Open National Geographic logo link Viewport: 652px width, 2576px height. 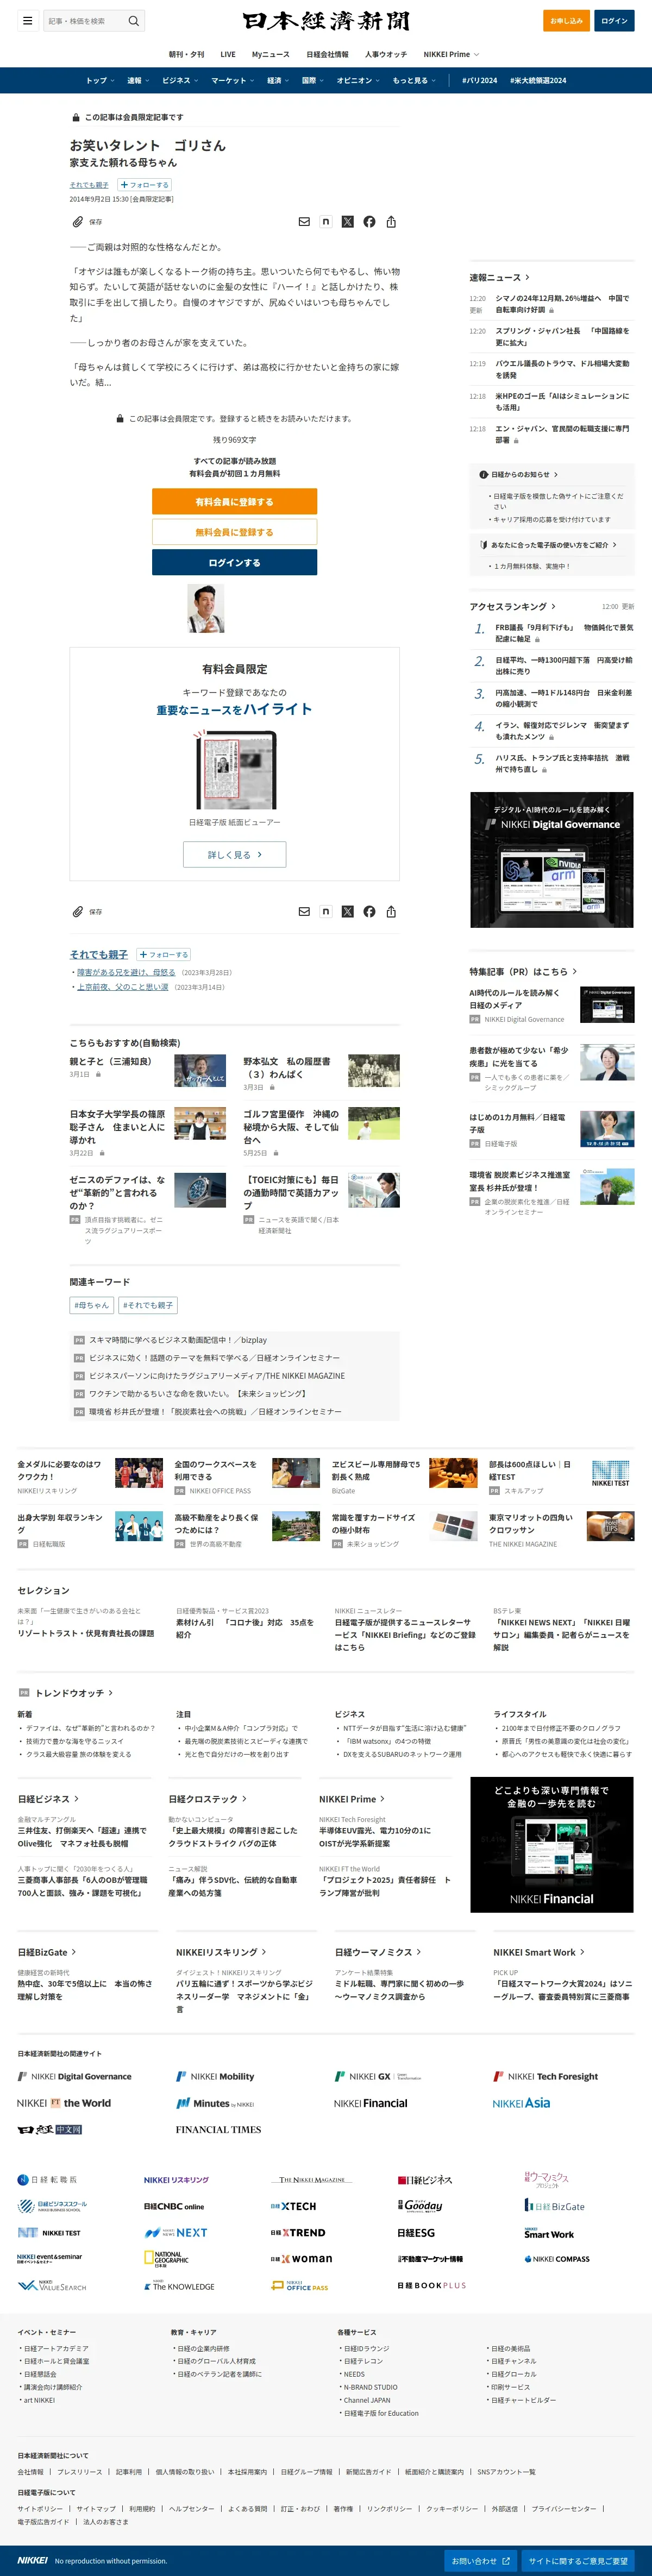pyautogui.click(x=166, y=2258)
